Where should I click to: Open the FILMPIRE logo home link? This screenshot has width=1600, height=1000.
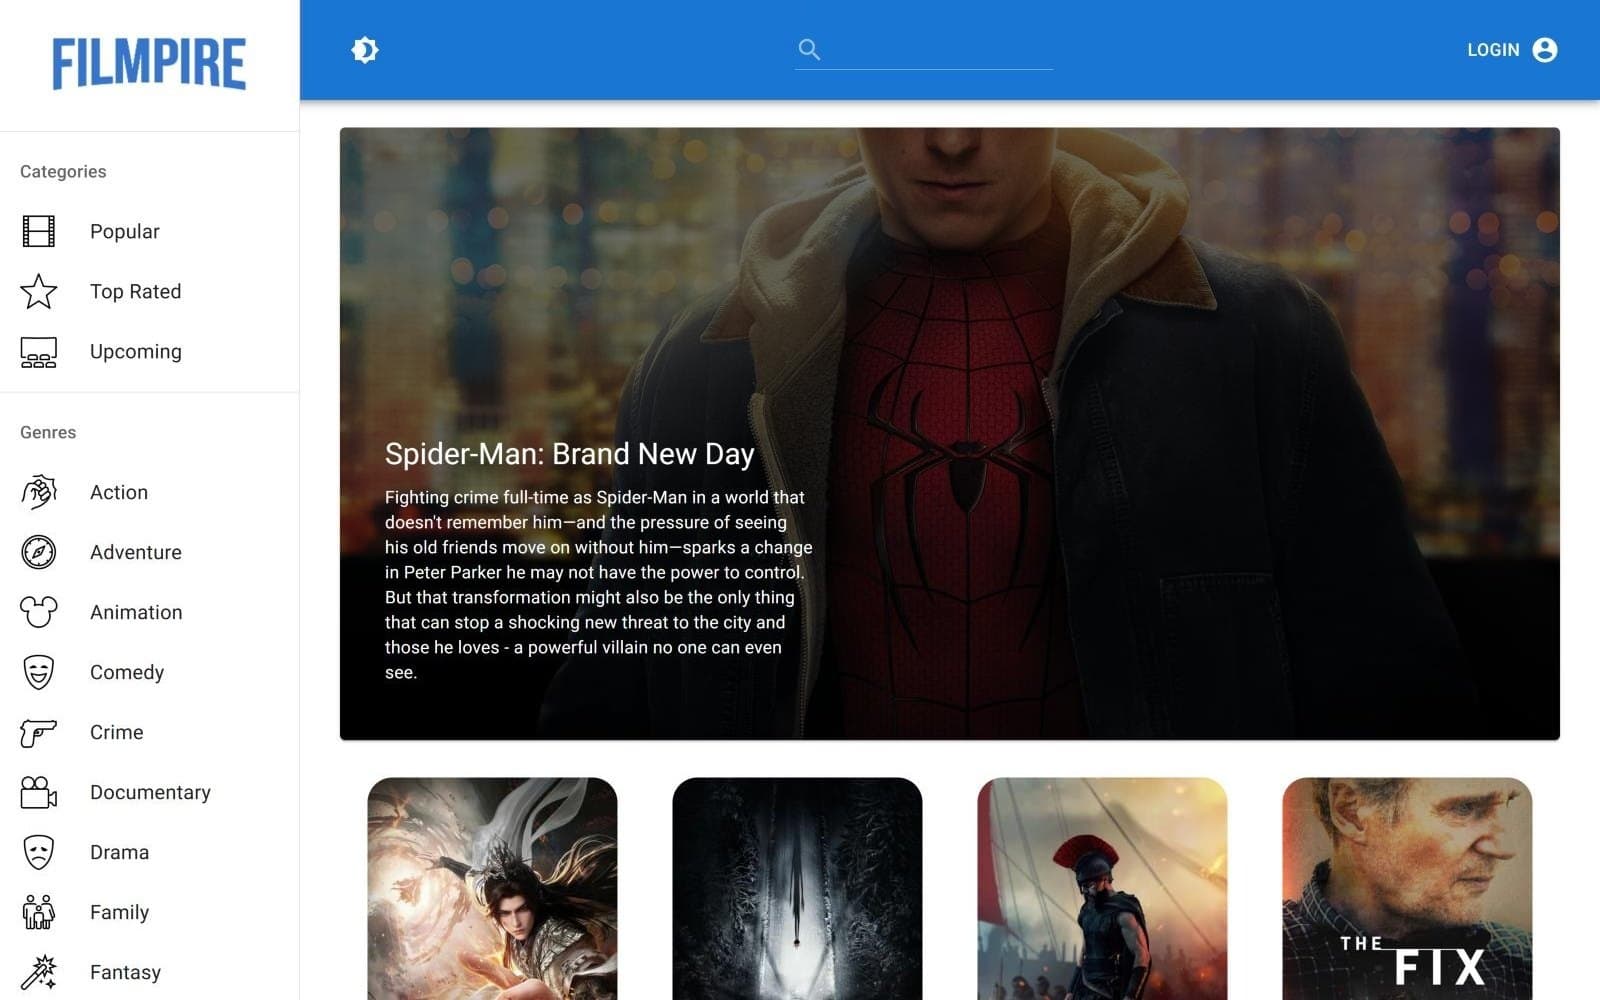pyautogui.click(x=149, y=64)
